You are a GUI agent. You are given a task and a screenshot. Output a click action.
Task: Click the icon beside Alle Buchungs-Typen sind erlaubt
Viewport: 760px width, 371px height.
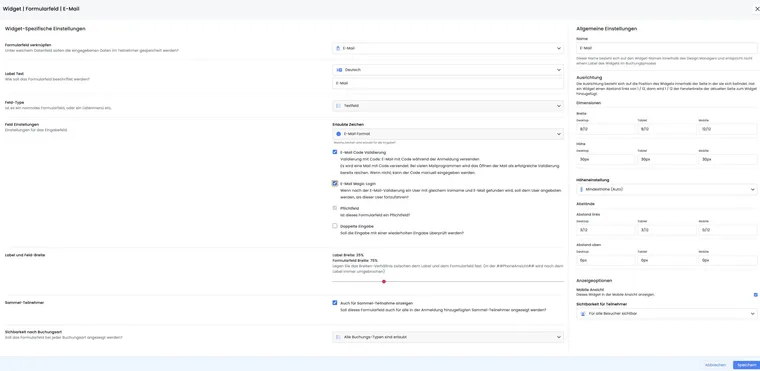(338, 337)
